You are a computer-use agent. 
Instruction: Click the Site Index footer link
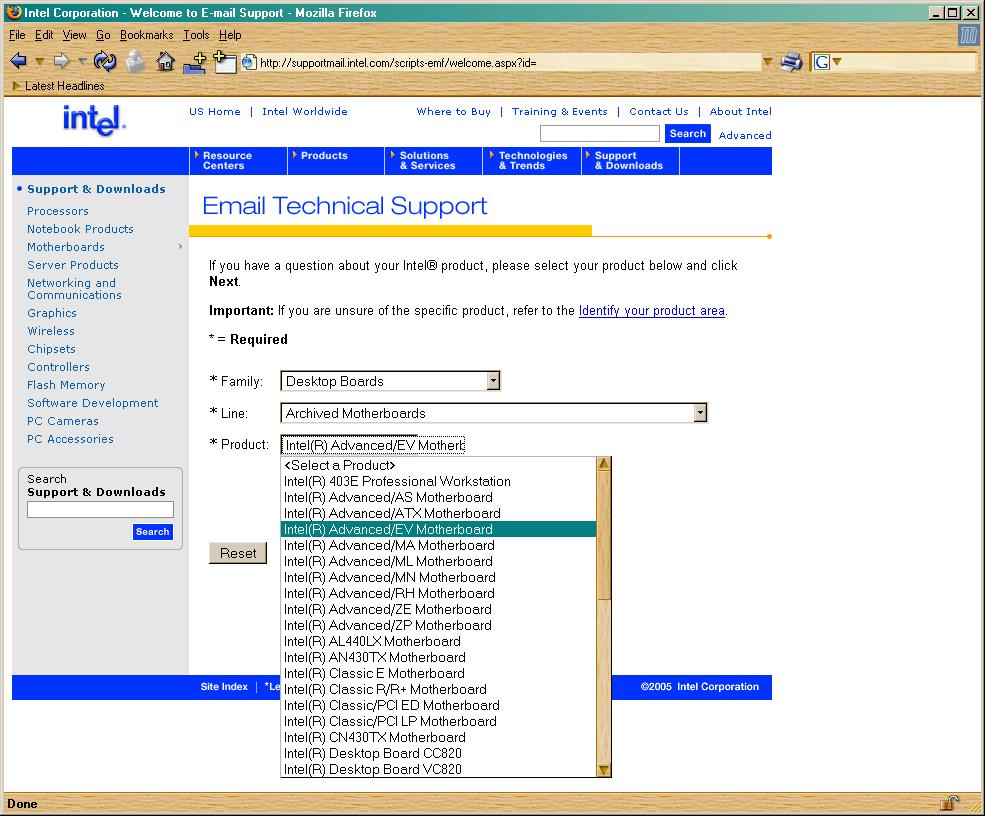coord(224,687)
